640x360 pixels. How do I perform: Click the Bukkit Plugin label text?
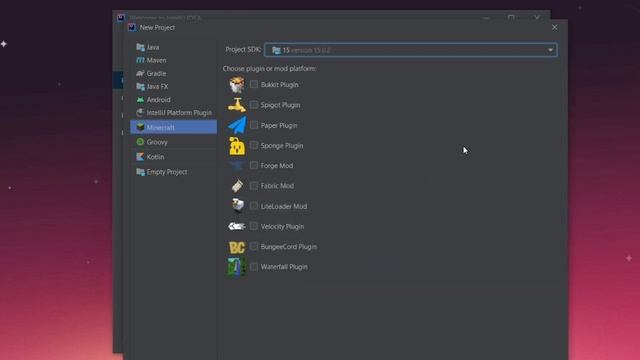280,85
